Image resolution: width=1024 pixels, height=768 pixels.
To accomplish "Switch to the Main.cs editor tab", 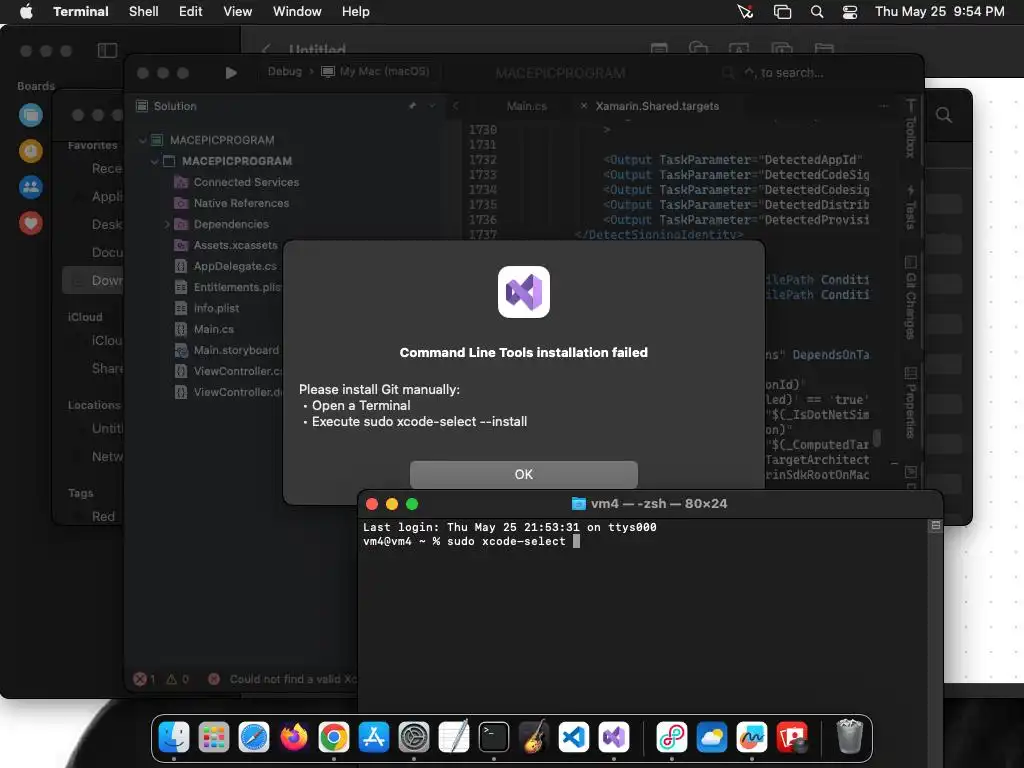I will 526,106.
